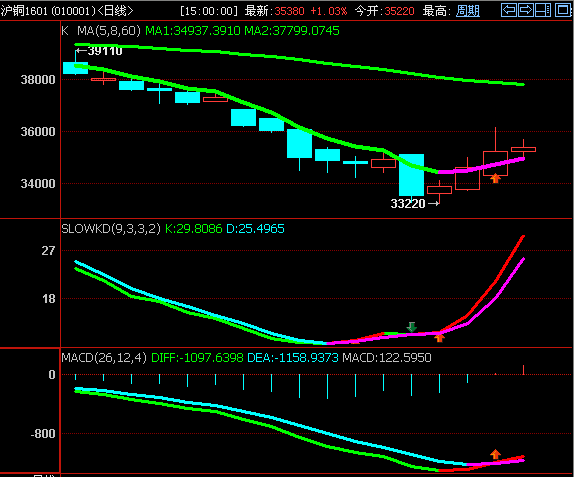This screenshot has height=477, width=574.
Task: Click the 今开 35220 opening price
Action: [x=385, y=11]
